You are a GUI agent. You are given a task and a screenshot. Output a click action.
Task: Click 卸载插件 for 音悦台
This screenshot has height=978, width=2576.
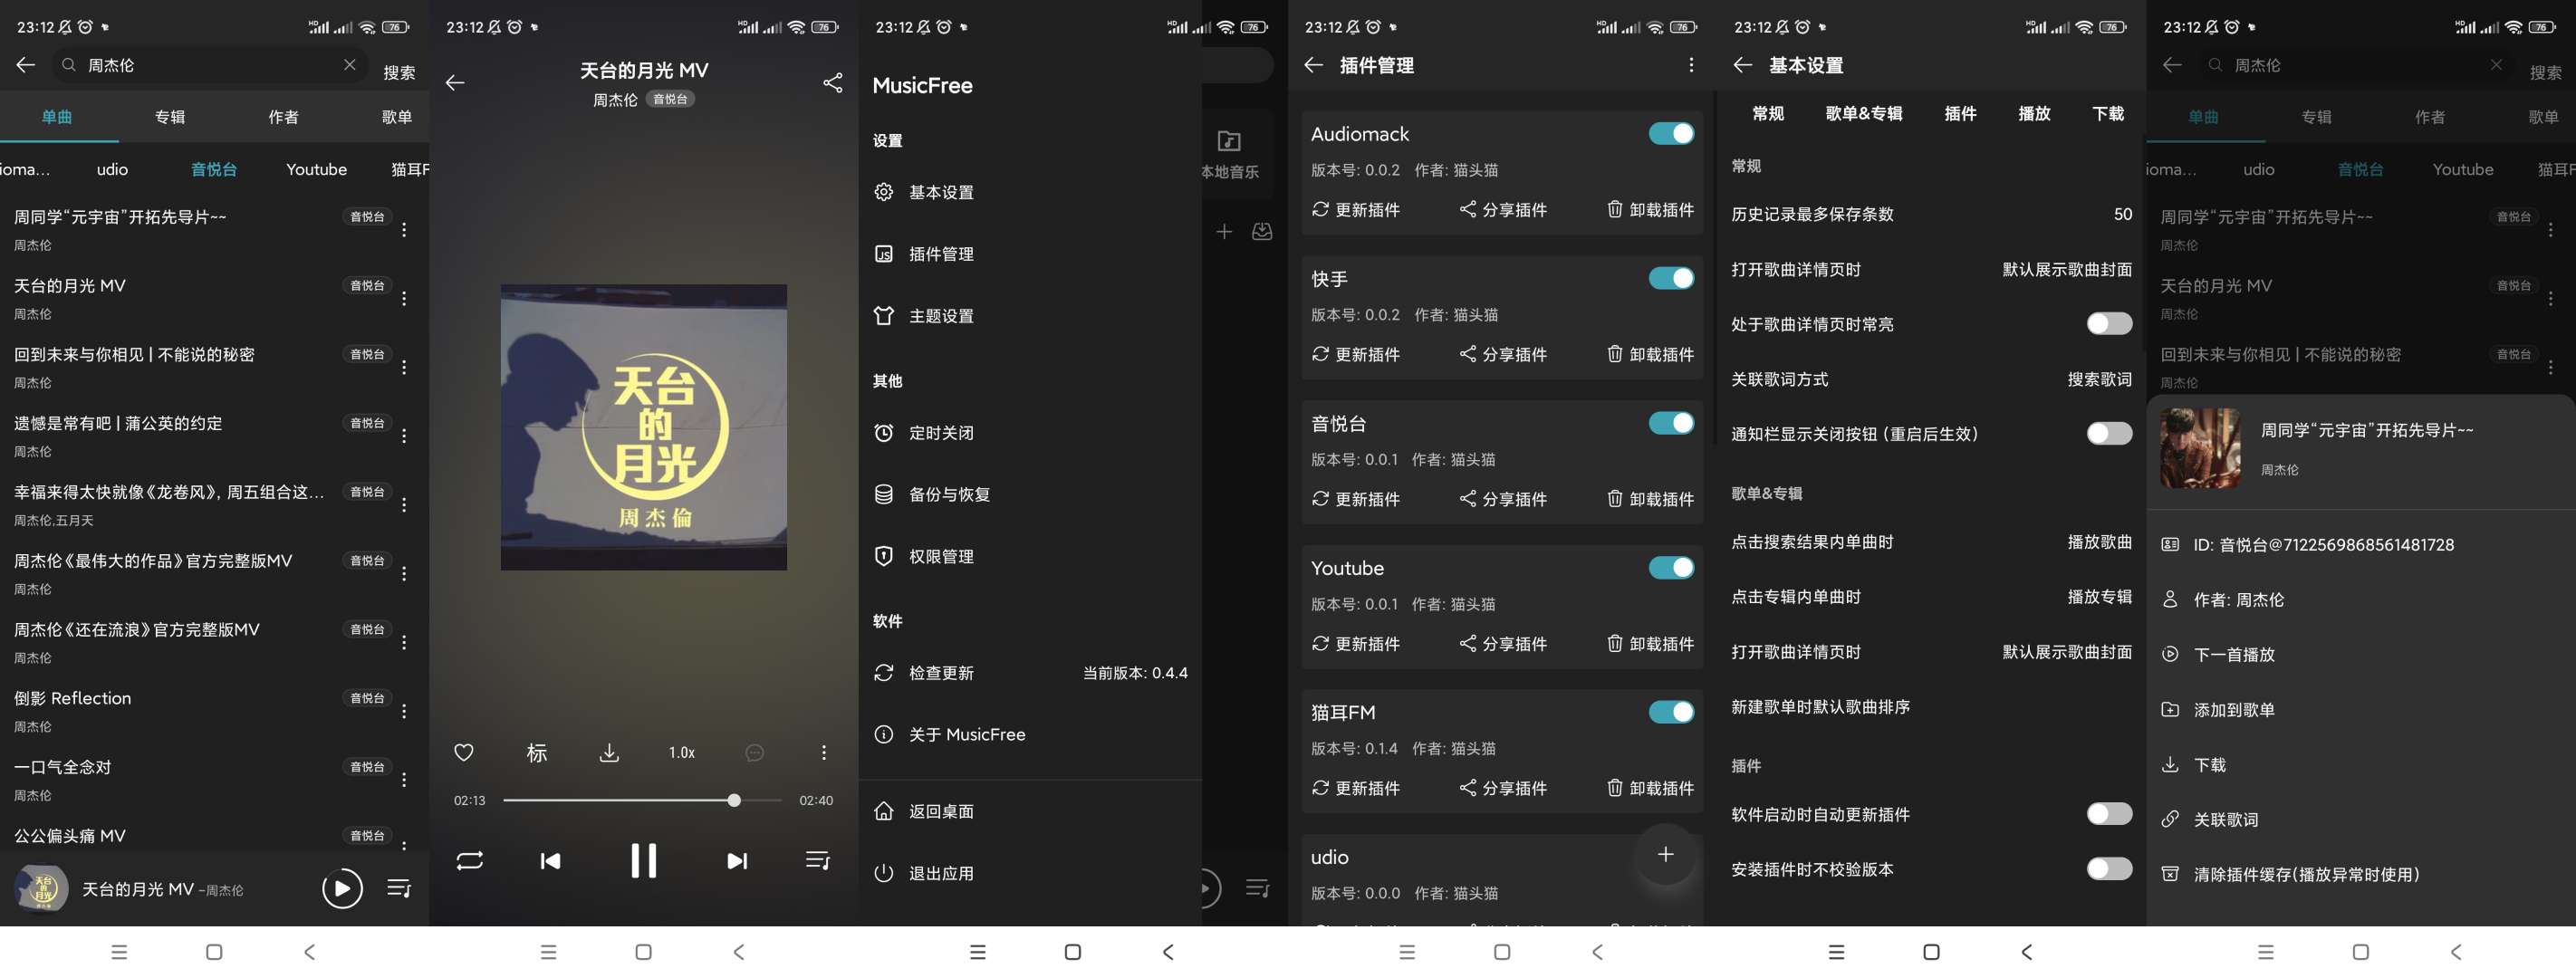(x=1650, y=499)
